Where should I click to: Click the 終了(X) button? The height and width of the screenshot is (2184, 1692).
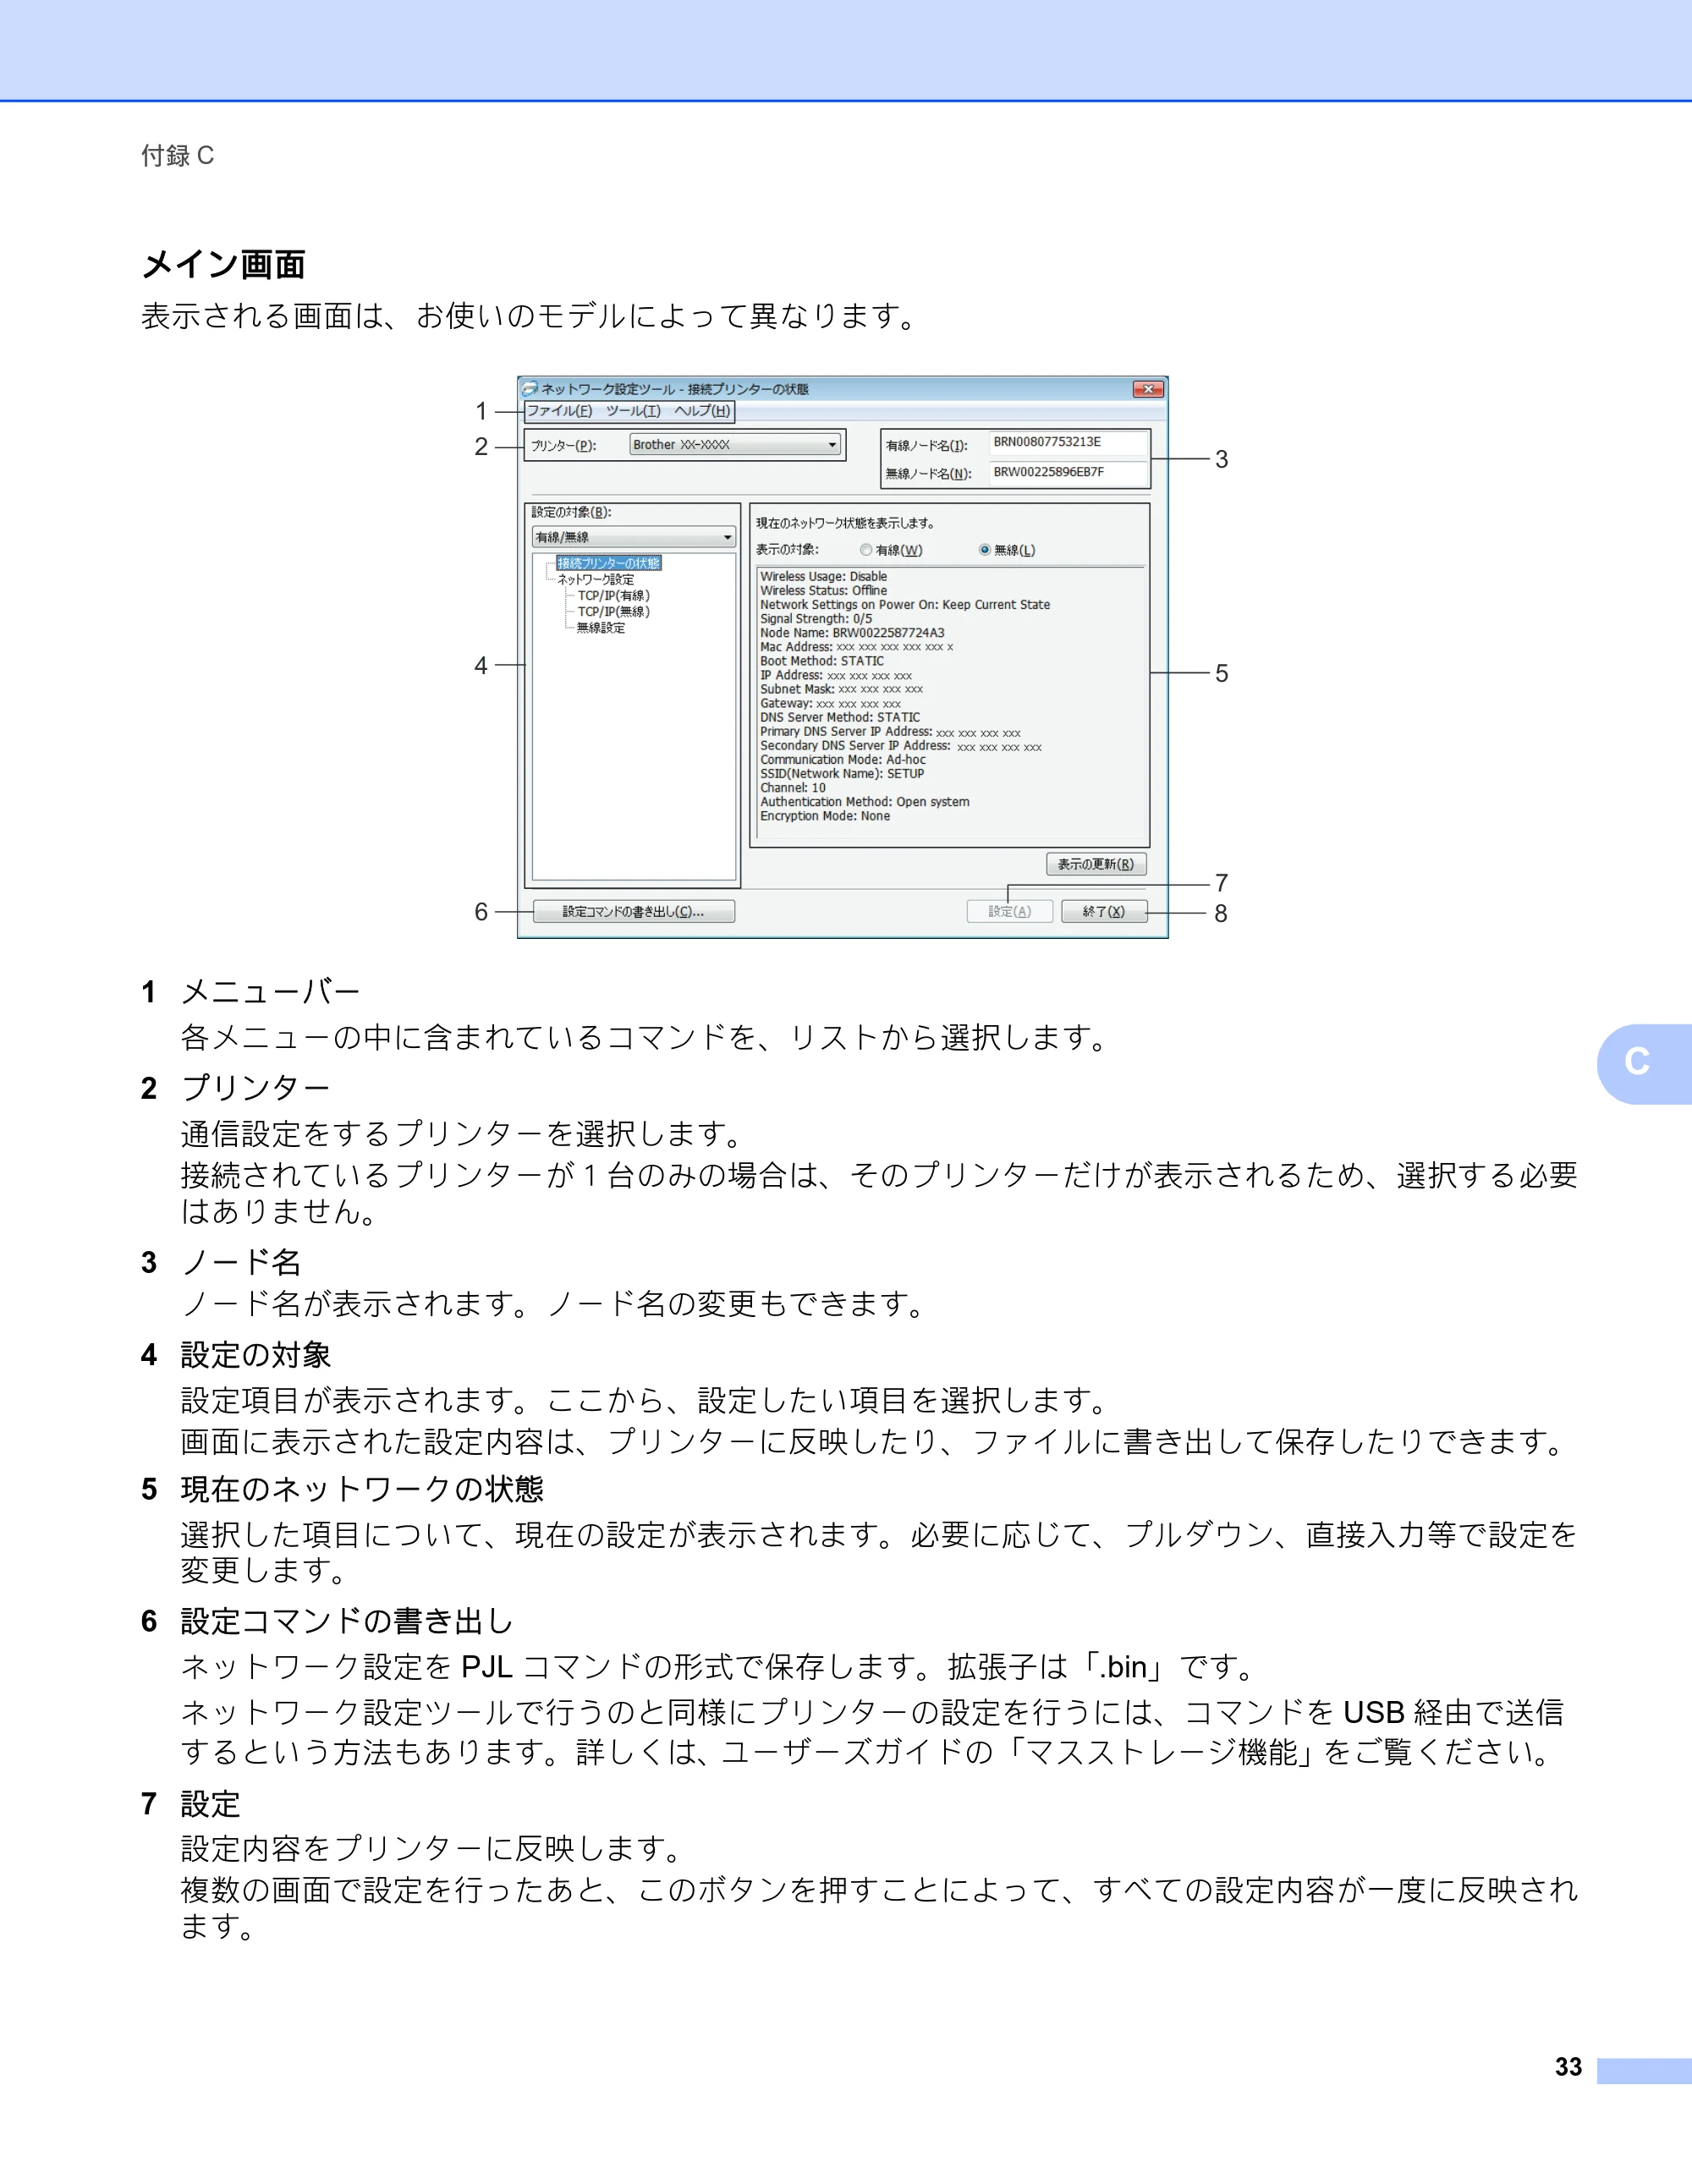pos(1104,911)
